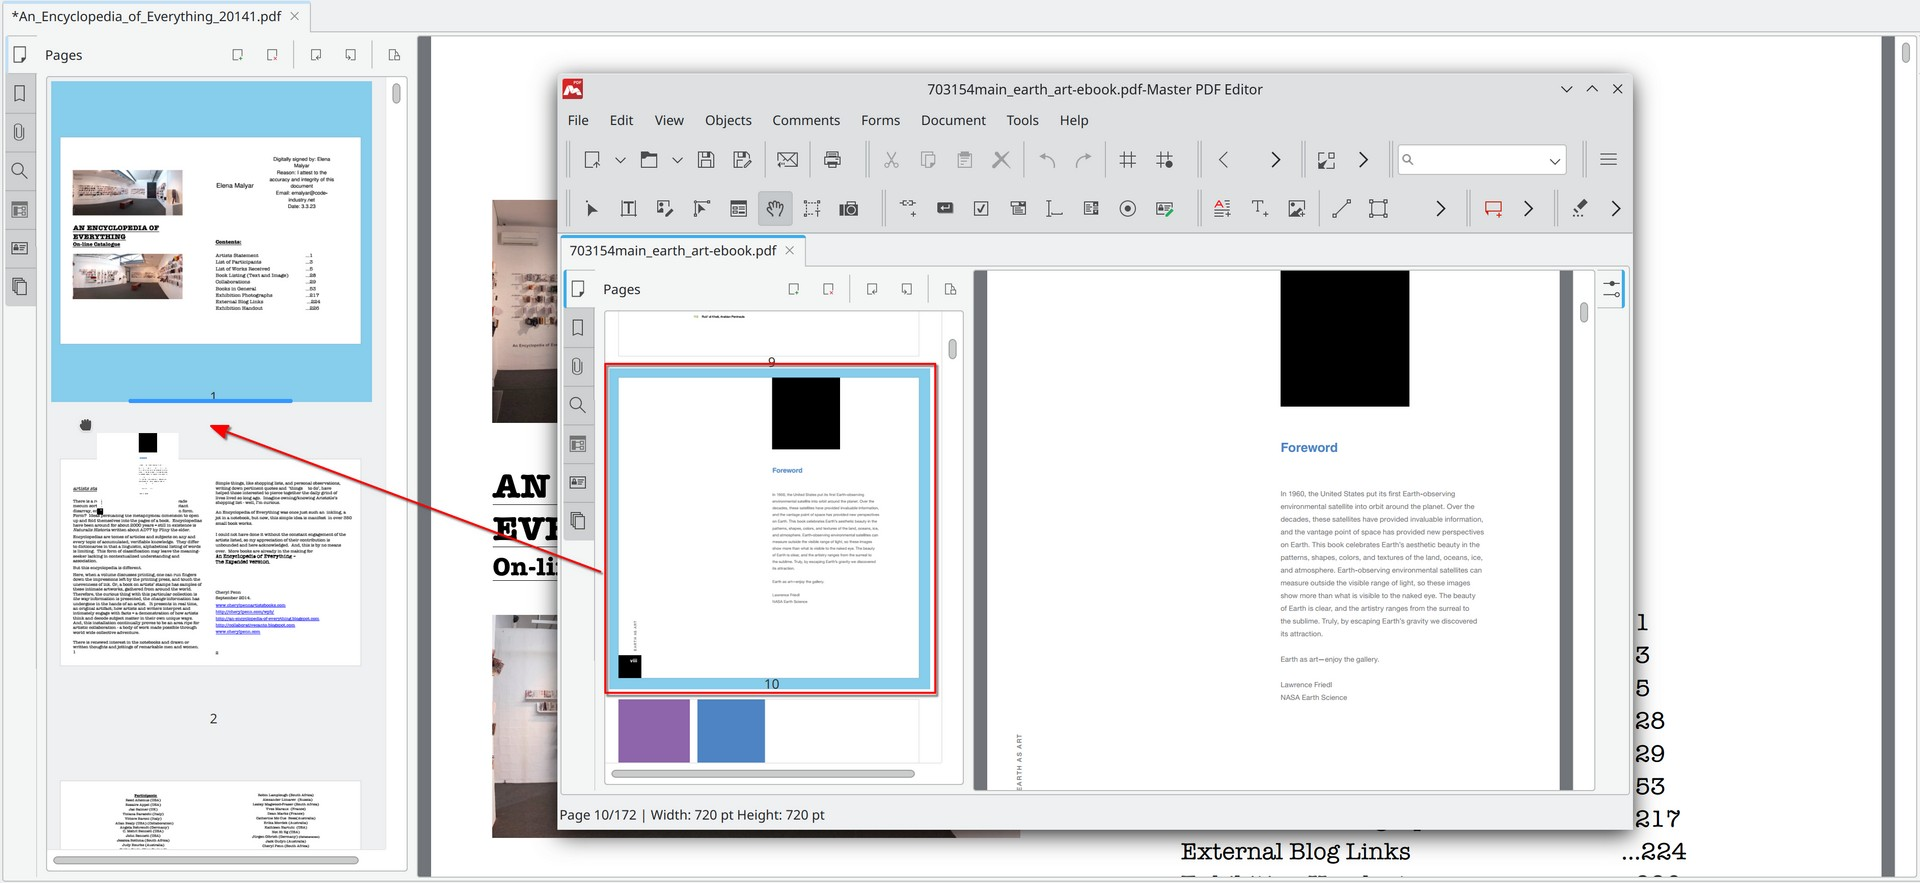The height and width of the screenshot is (883, 1920).
Task: Open Bookmarks panel in front window sidebar
Action: pos(578,328)
